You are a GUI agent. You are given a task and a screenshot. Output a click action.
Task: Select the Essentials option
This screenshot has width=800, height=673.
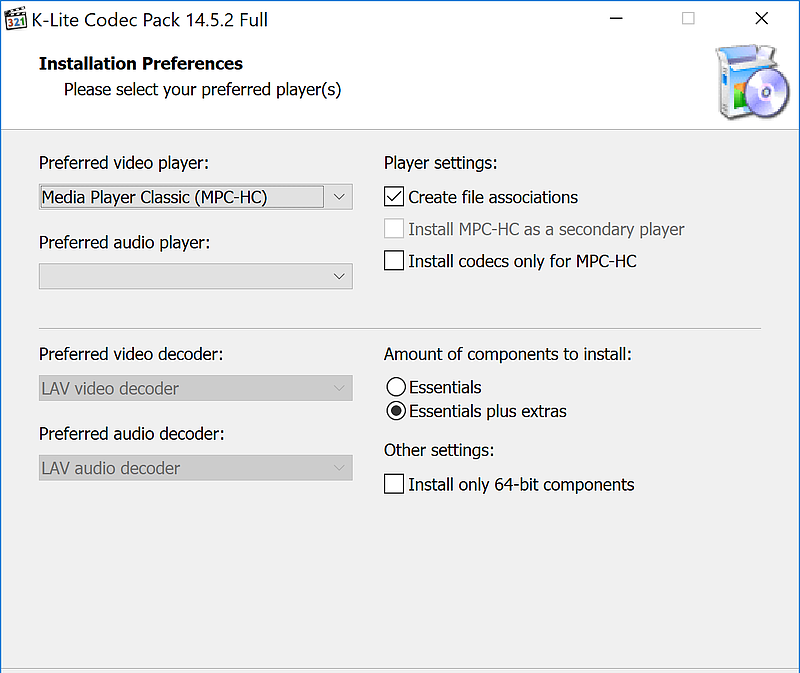click(x=396, y=387)
